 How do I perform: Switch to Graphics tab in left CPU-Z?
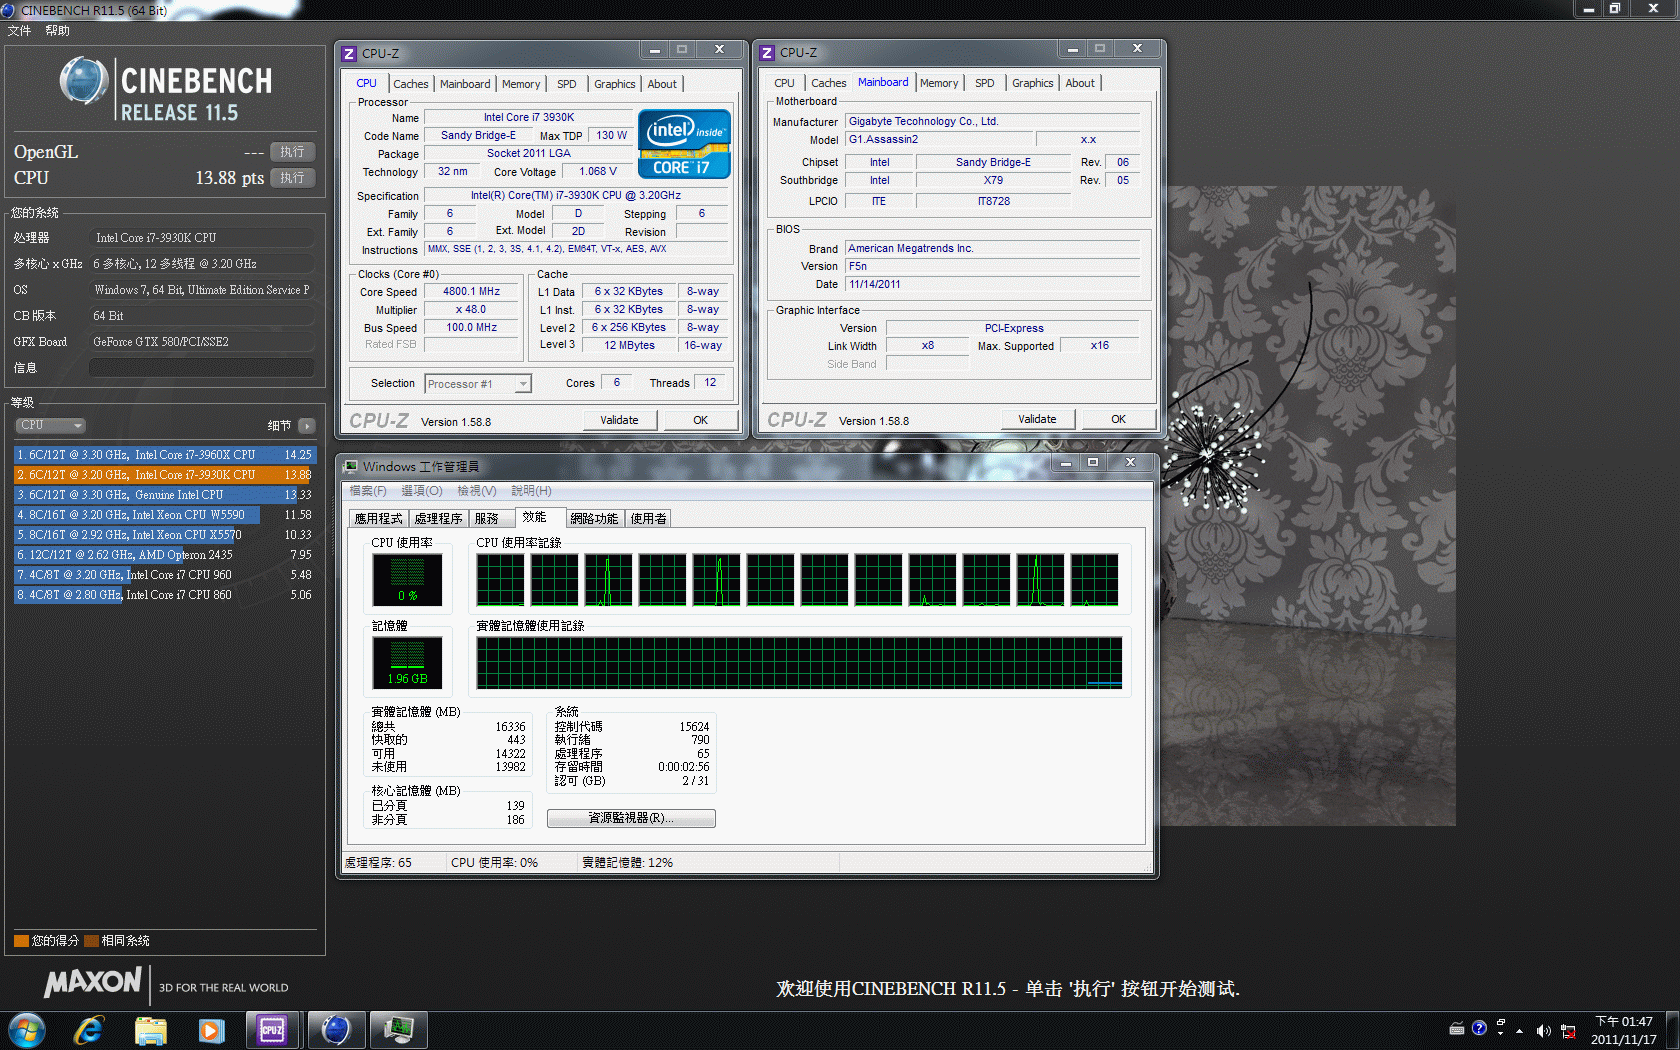(614, 84)
